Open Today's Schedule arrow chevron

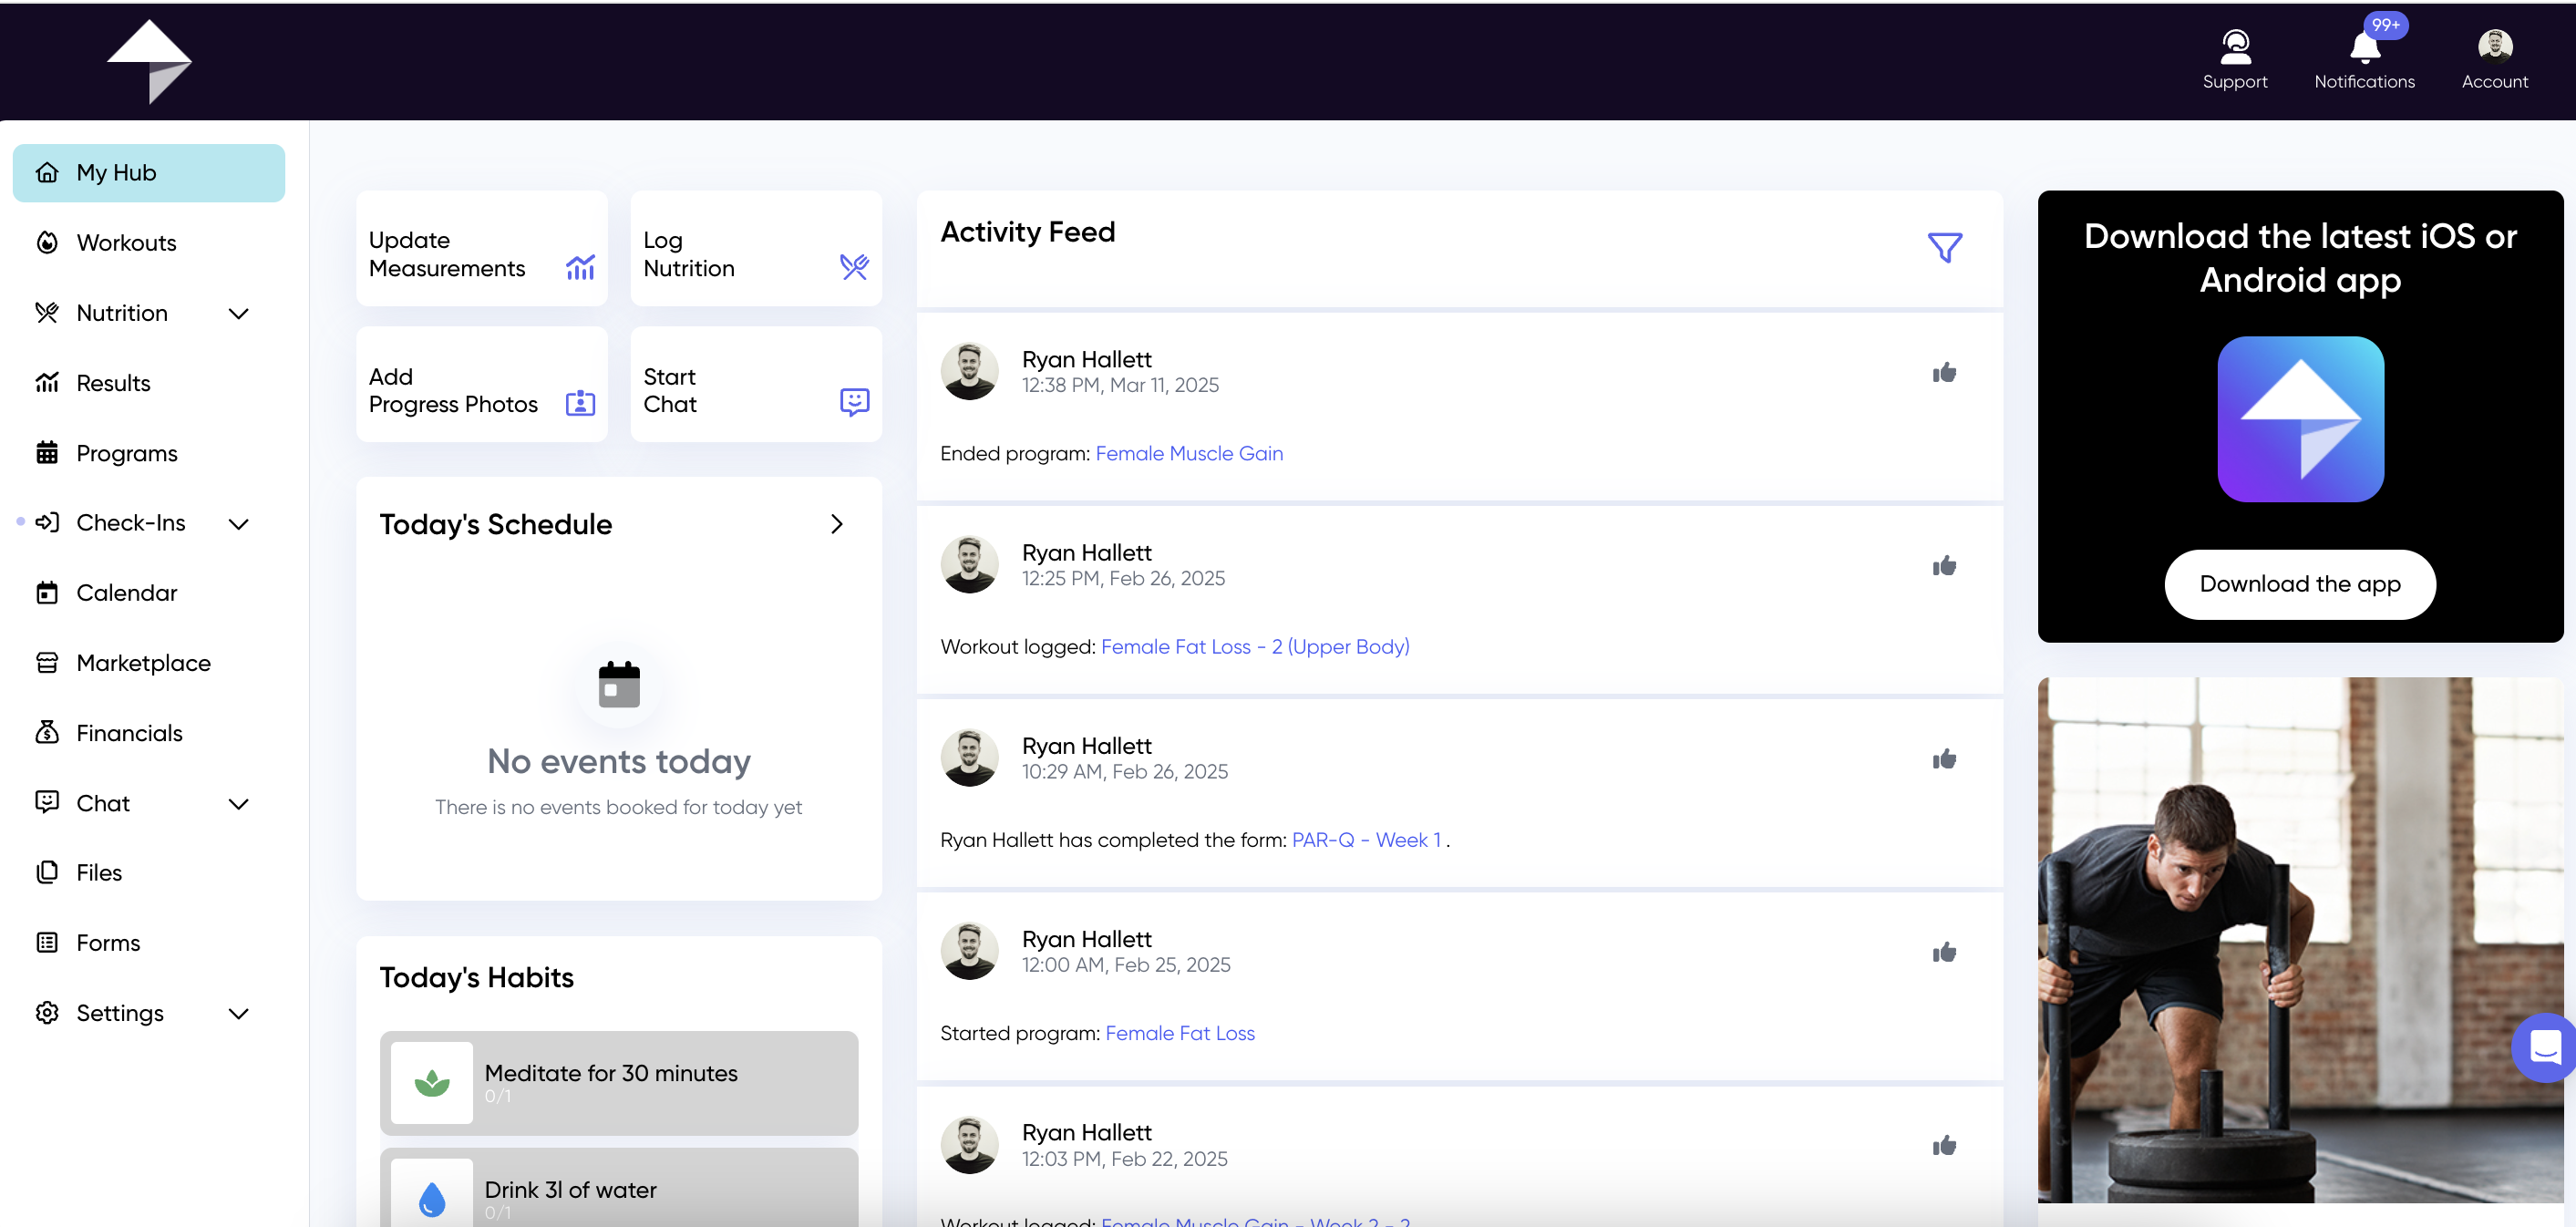(x=836, y=524)
